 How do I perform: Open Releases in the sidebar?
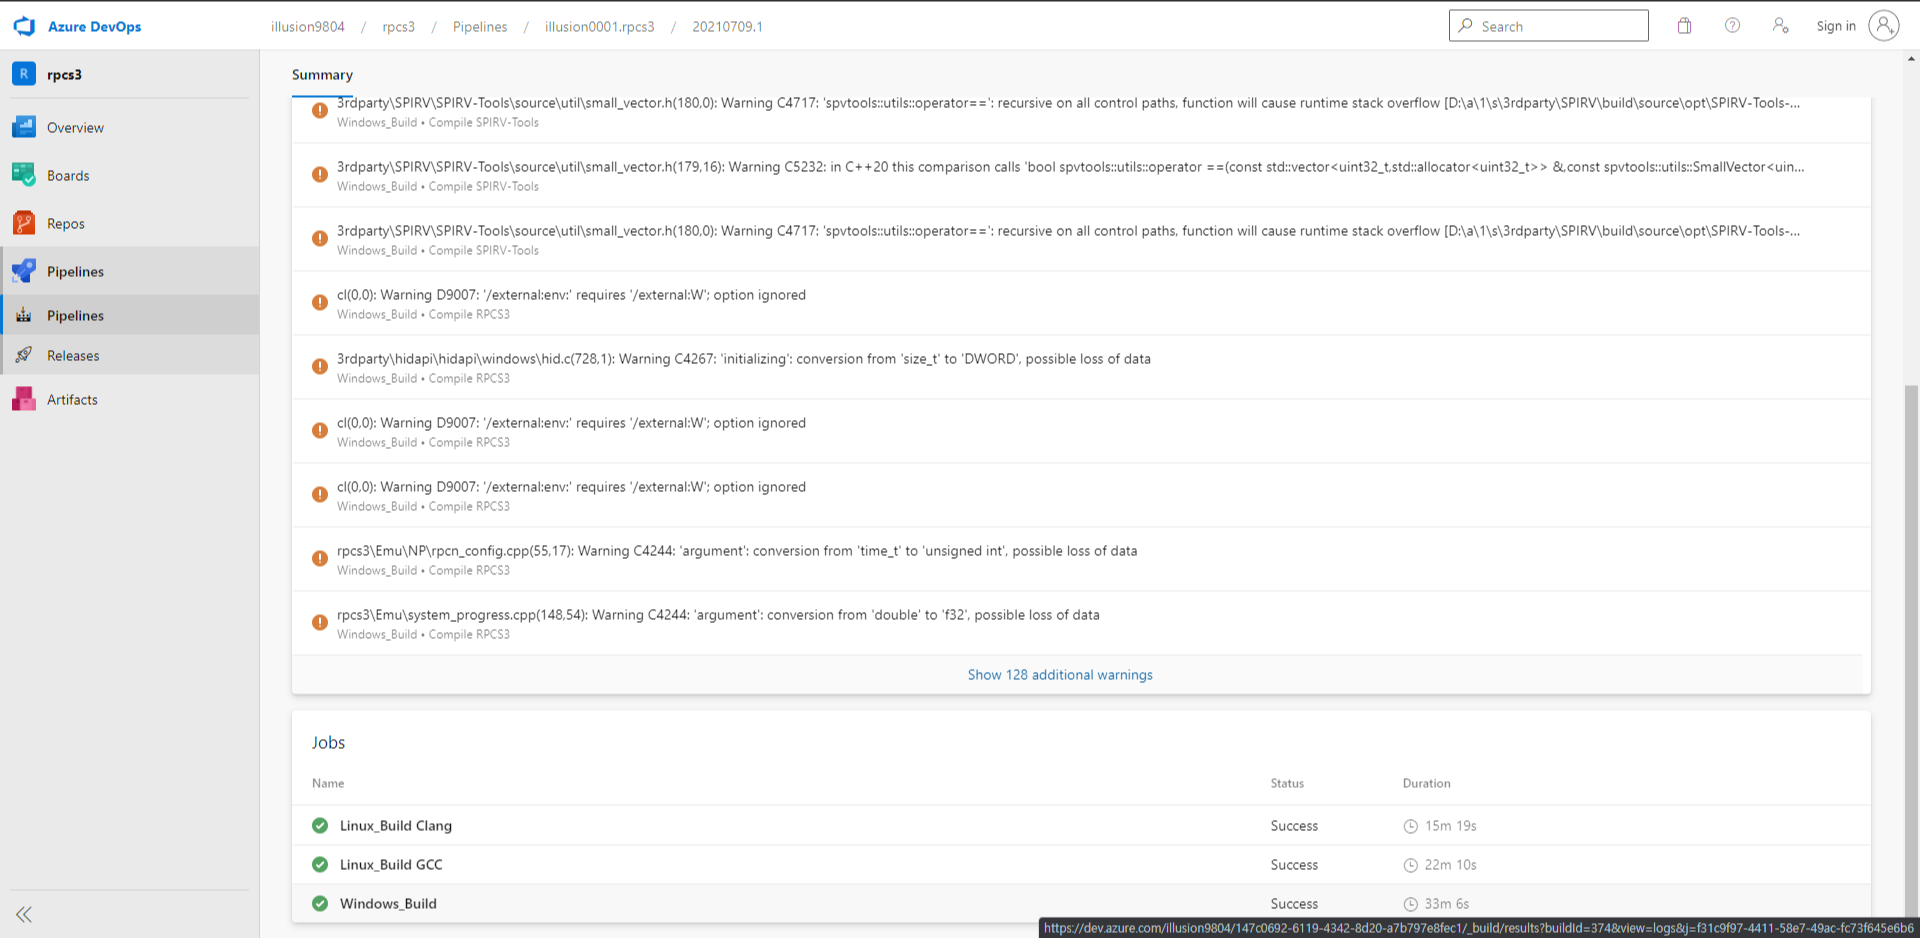click(x=73, y=355)
